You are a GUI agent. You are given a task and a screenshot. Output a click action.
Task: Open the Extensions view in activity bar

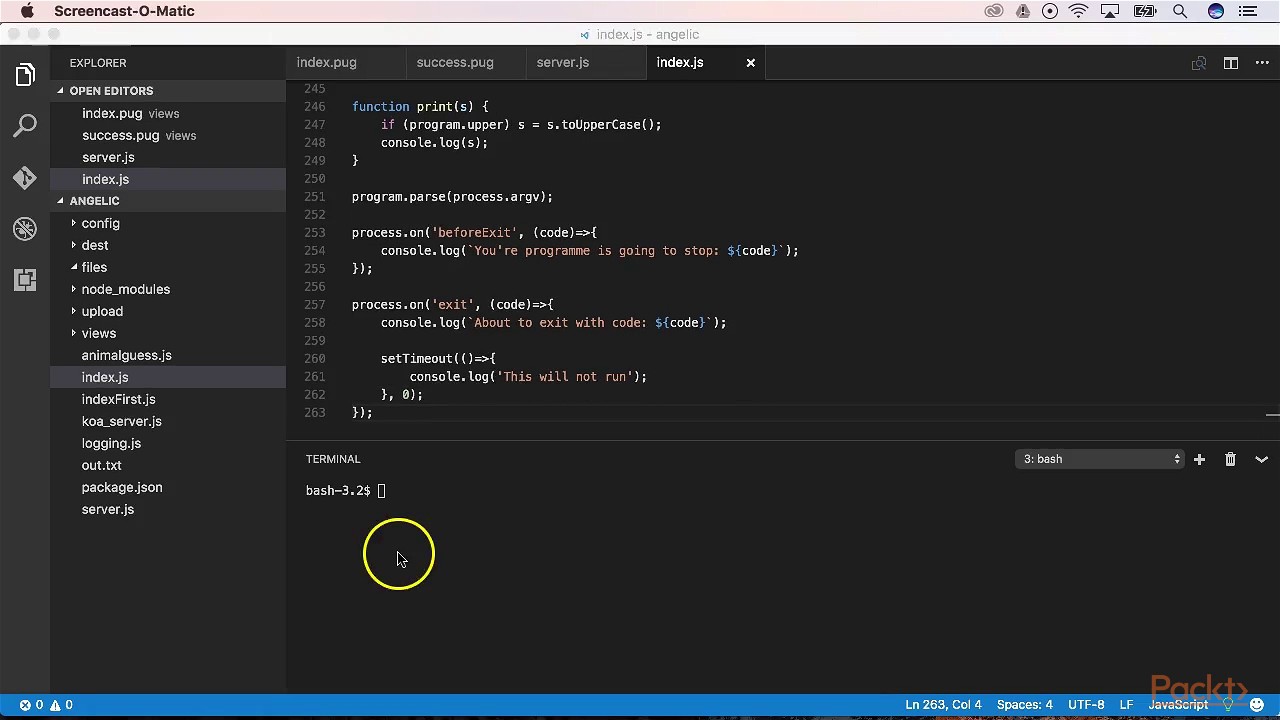(25, 280)
